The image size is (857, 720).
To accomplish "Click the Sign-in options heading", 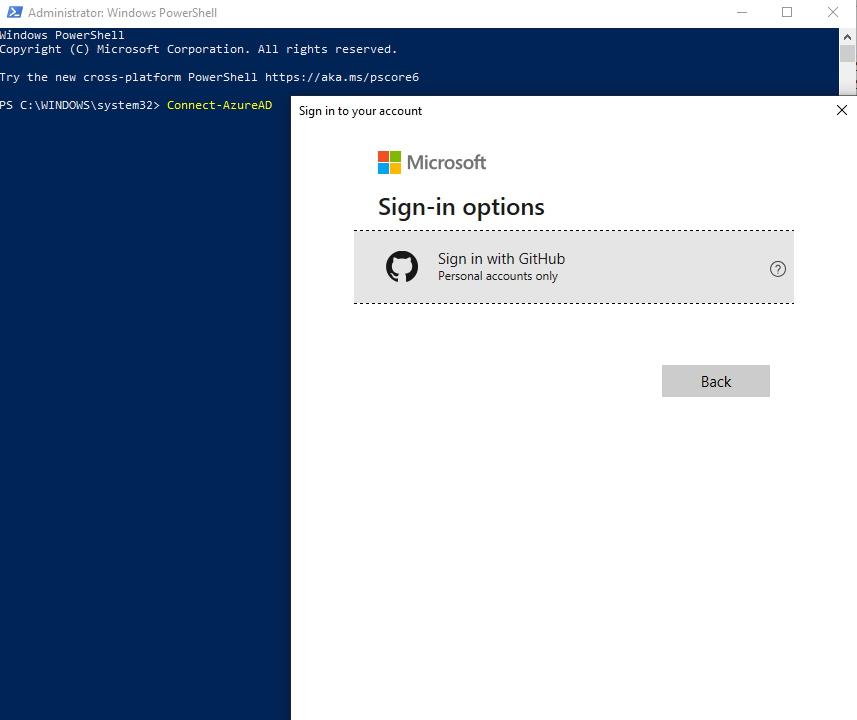I will click(x=461, y=207).
